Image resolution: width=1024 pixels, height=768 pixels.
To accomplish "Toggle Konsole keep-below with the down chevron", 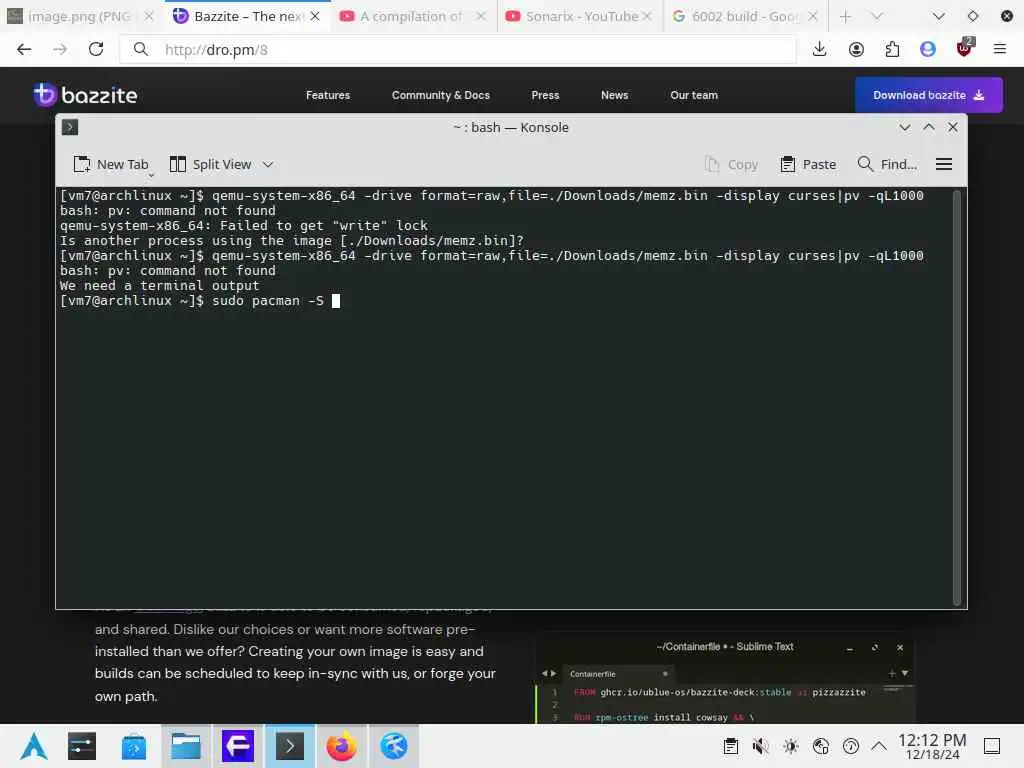I will [904, 127].
